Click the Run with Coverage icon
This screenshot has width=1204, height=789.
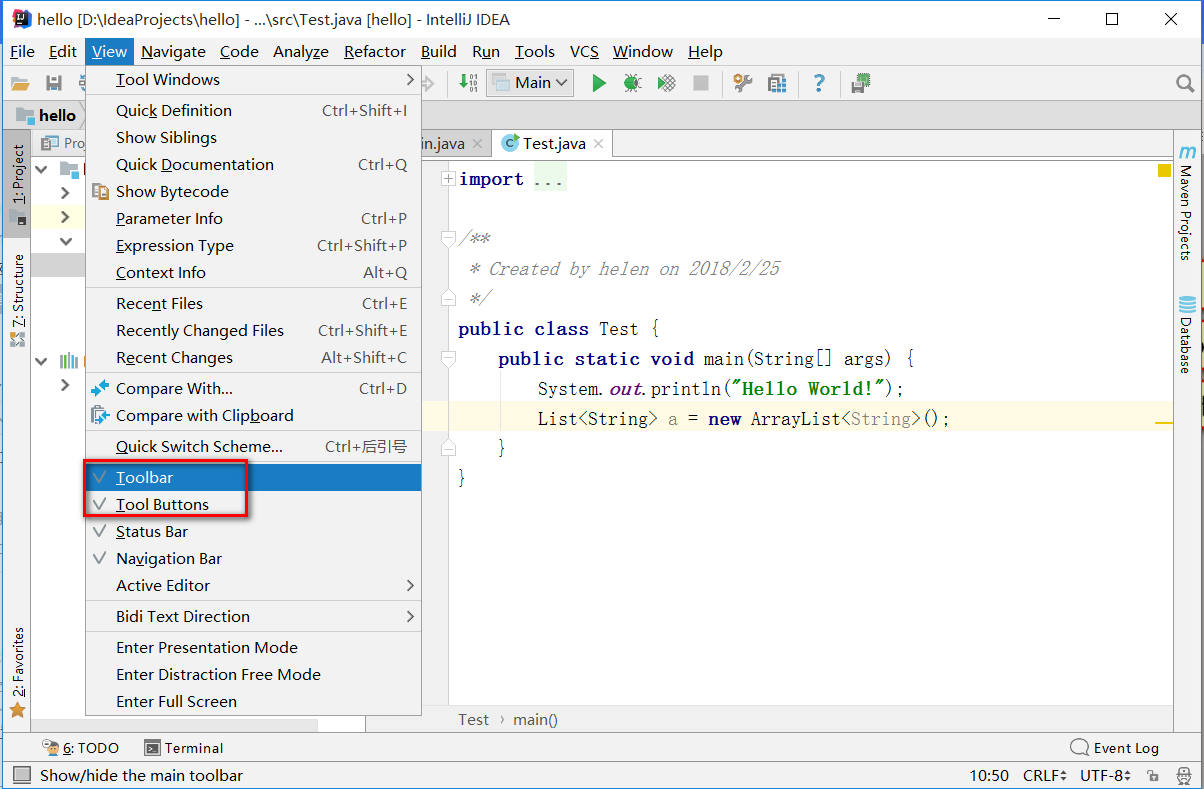pos(666,83)
